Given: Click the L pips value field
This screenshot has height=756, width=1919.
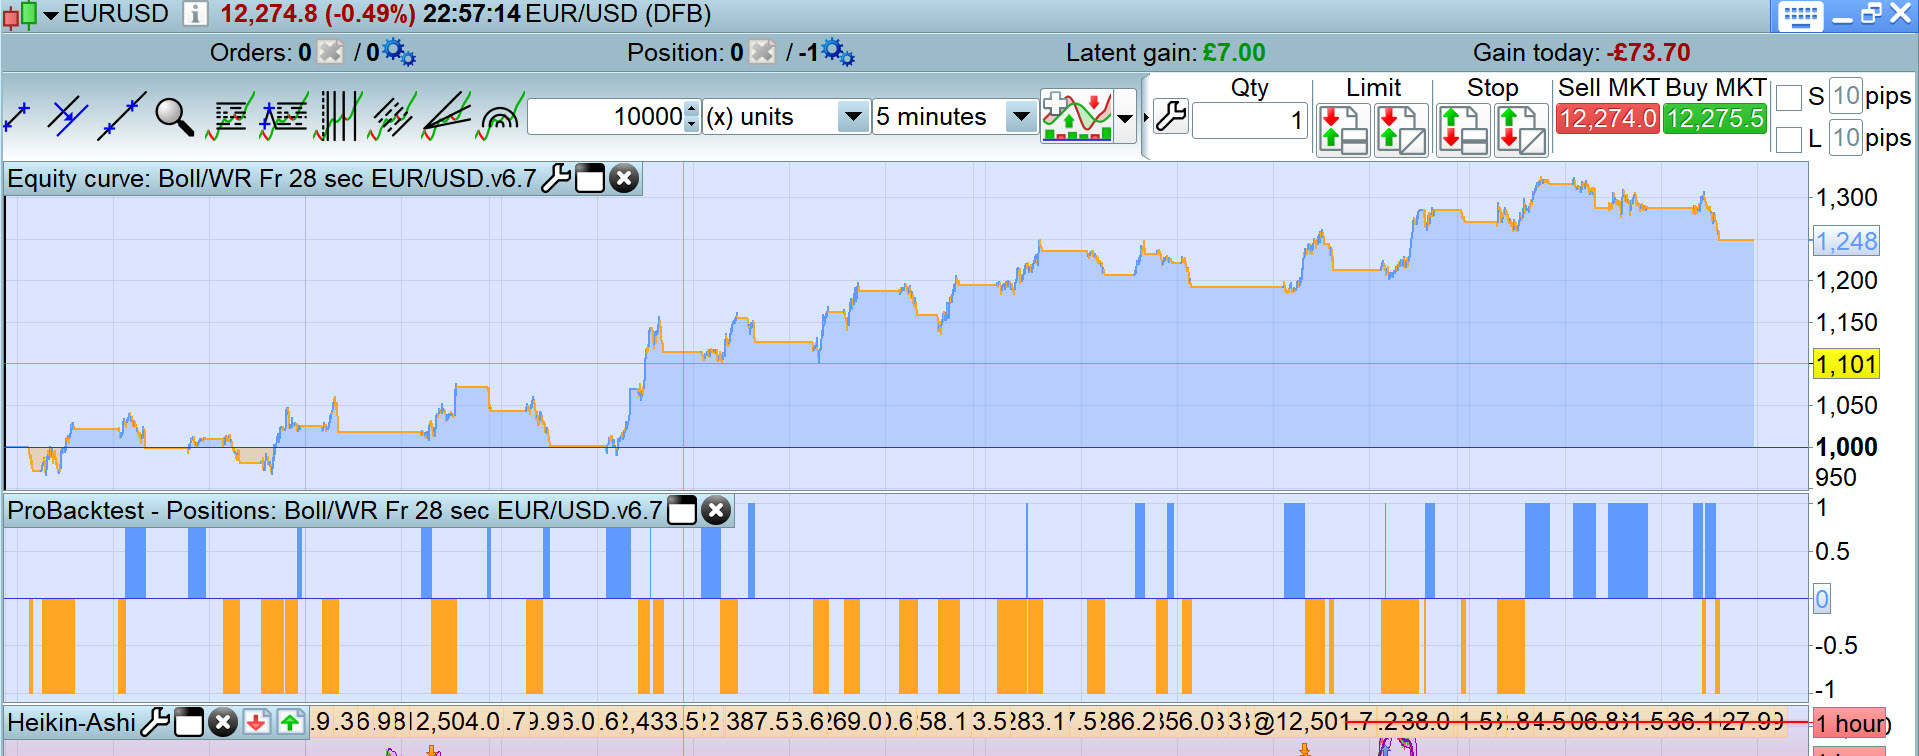Looking at the screenshot, I should click(1846, 137).
